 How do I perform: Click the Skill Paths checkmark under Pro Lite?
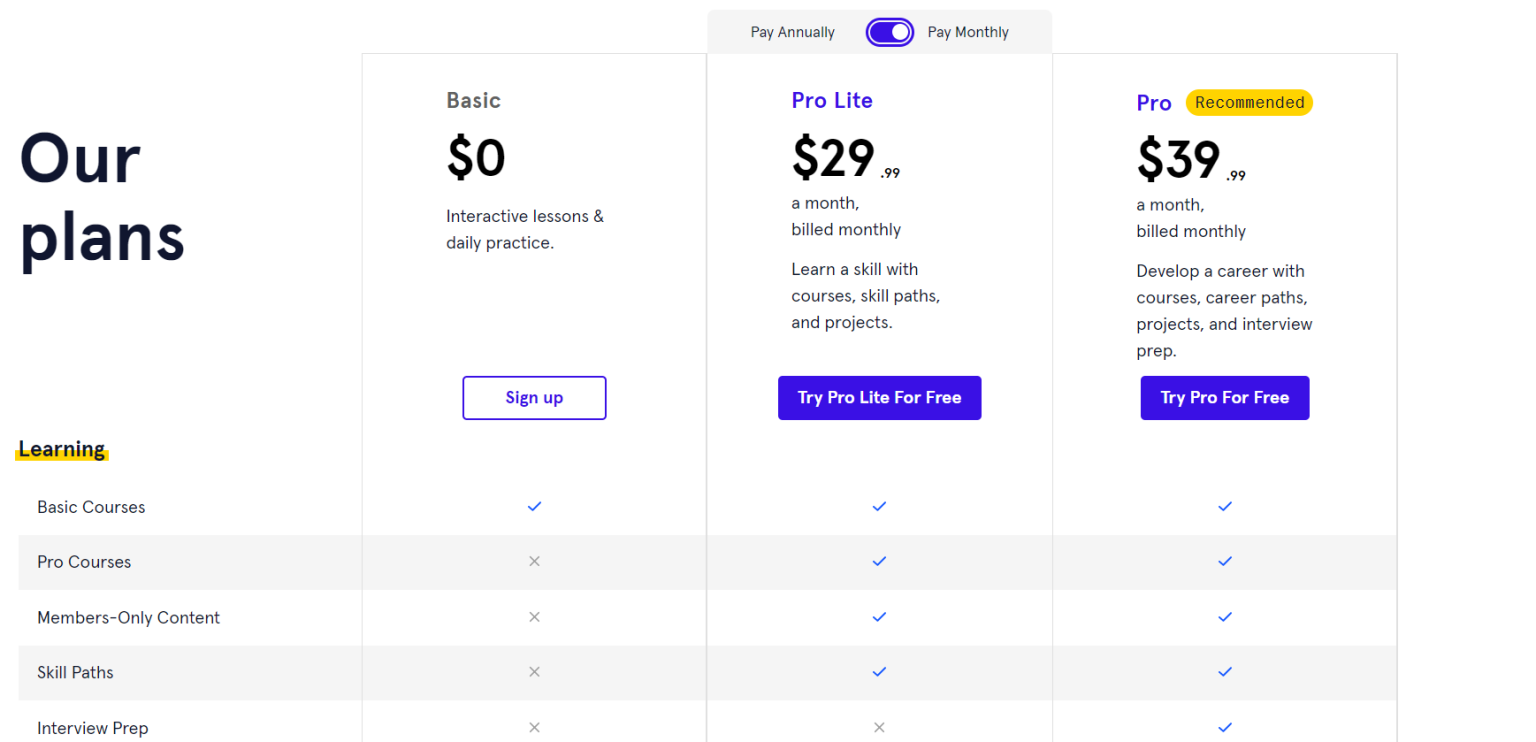click(x=879, y=672)
